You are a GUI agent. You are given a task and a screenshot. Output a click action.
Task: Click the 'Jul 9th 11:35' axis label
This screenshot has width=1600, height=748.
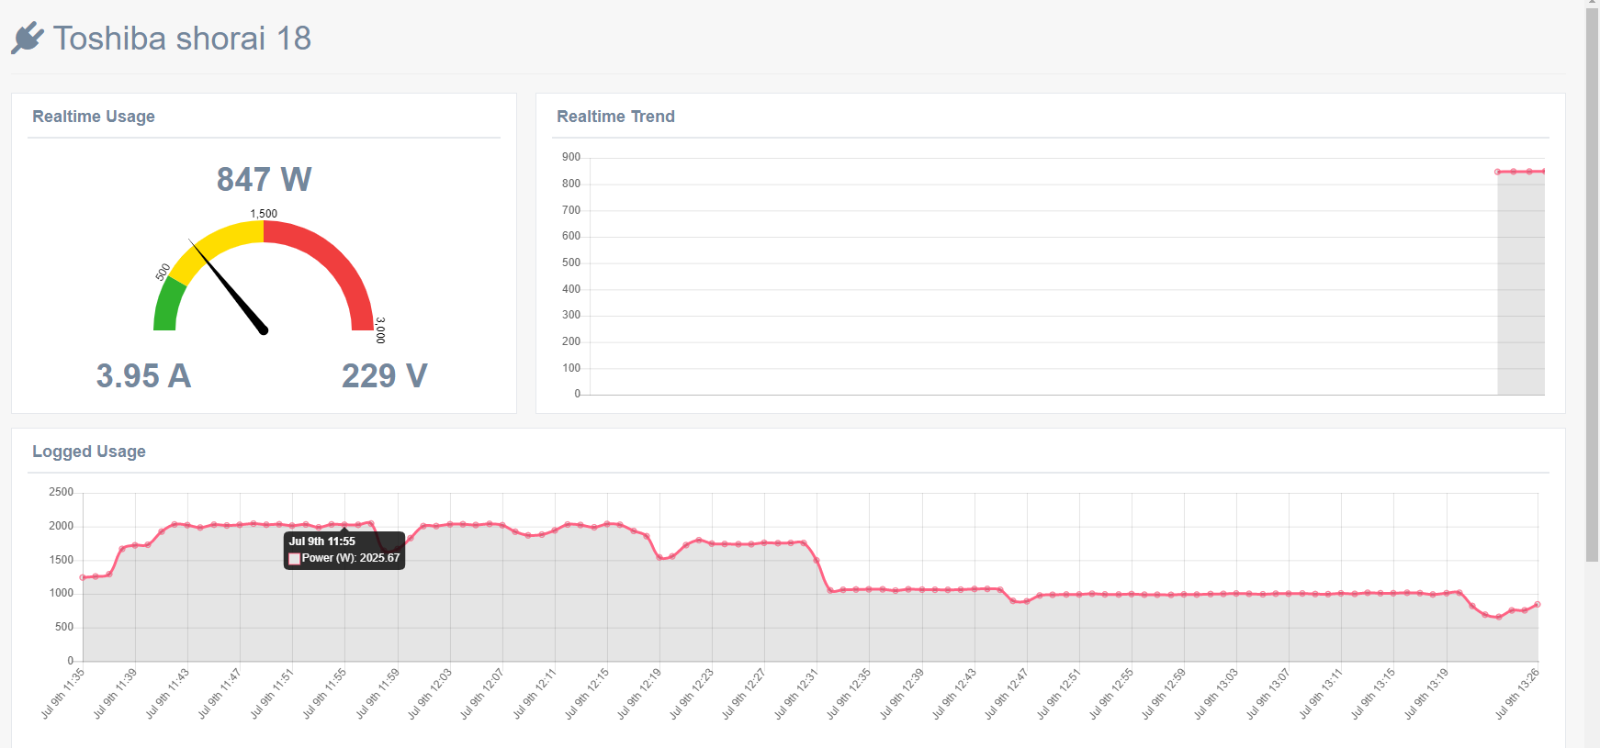63,693
